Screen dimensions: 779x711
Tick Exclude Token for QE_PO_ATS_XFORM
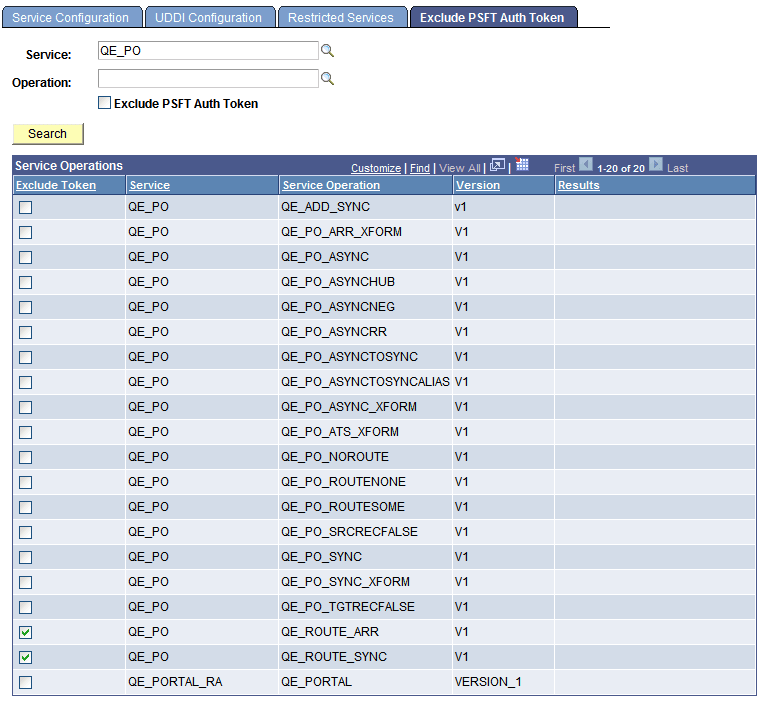pos(26,432)
